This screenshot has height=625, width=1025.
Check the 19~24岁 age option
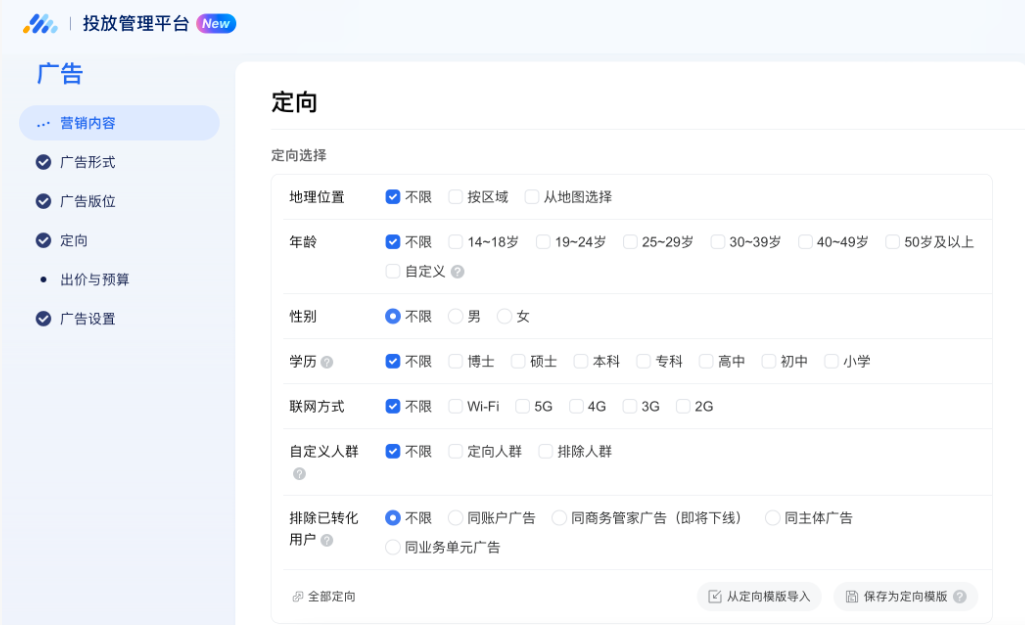(x=543, y=241)
